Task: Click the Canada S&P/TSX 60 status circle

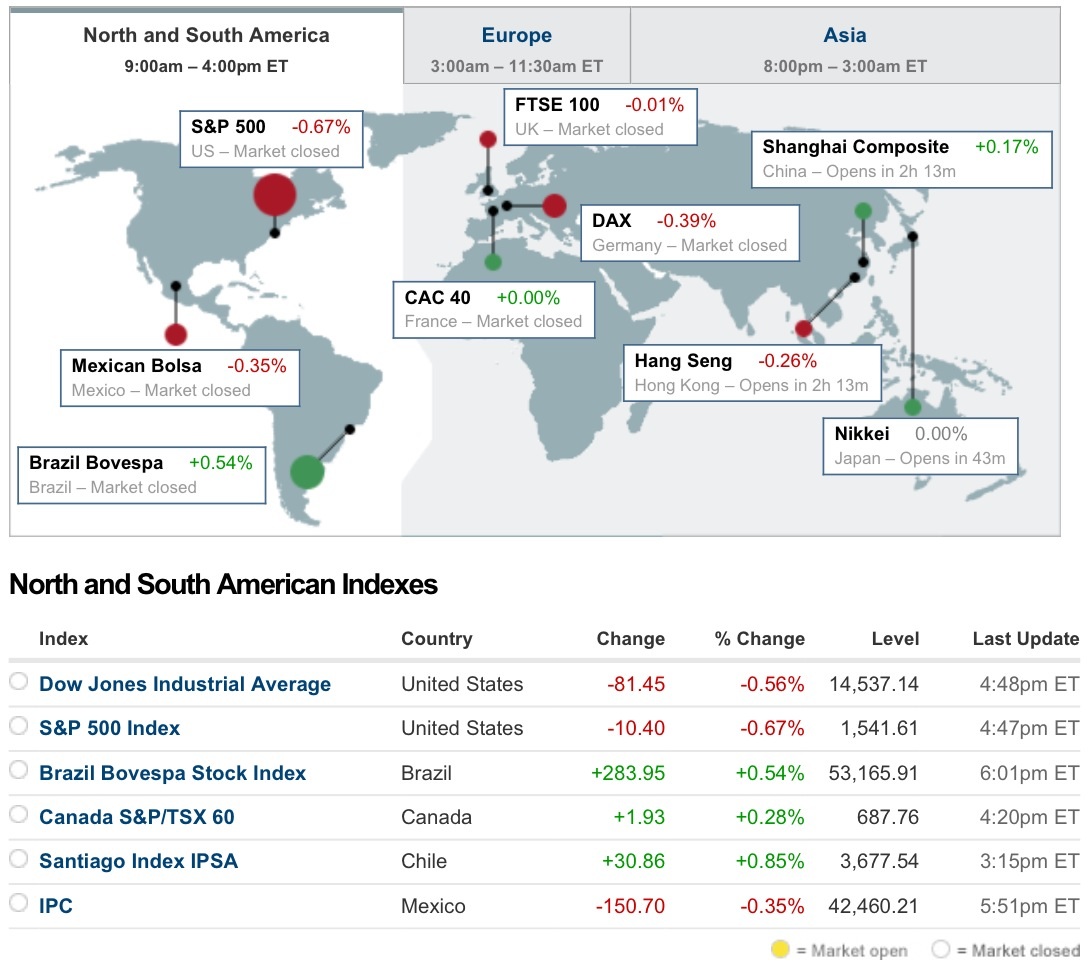Action: 19,814
